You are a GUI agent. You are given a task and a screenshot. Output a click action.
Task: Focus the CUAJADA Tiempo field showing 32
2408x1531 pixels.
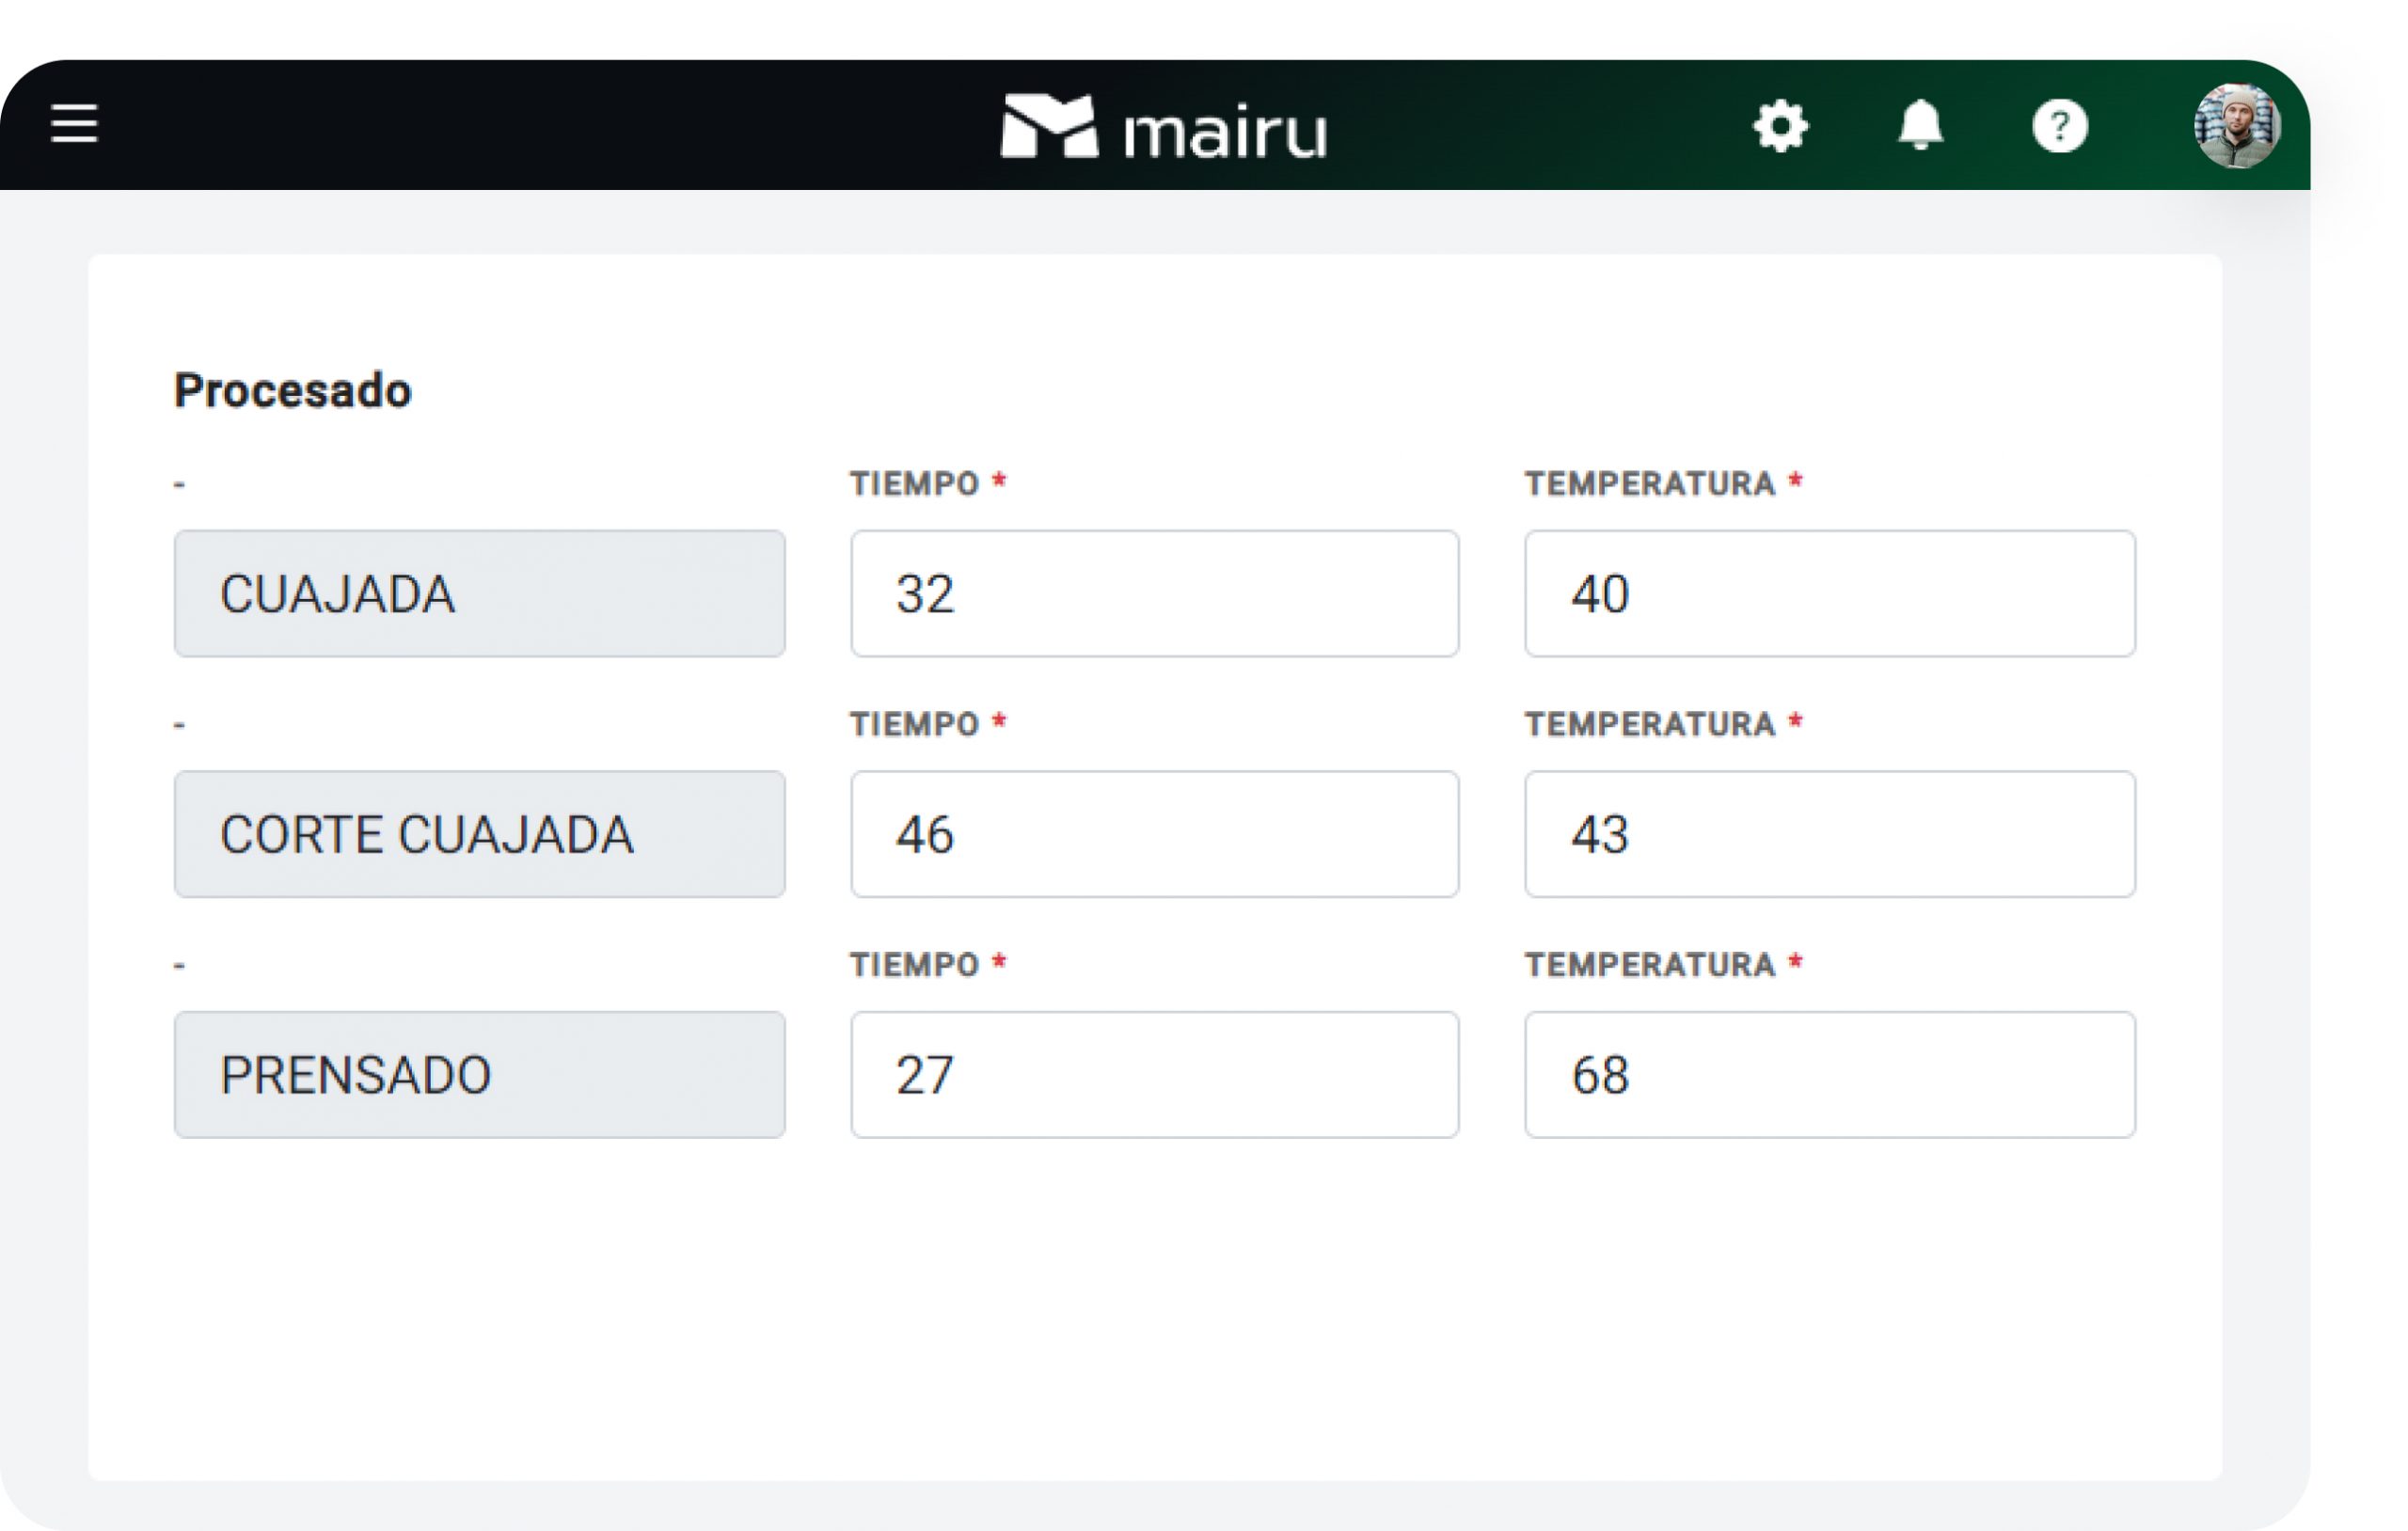pos(1154,593)
